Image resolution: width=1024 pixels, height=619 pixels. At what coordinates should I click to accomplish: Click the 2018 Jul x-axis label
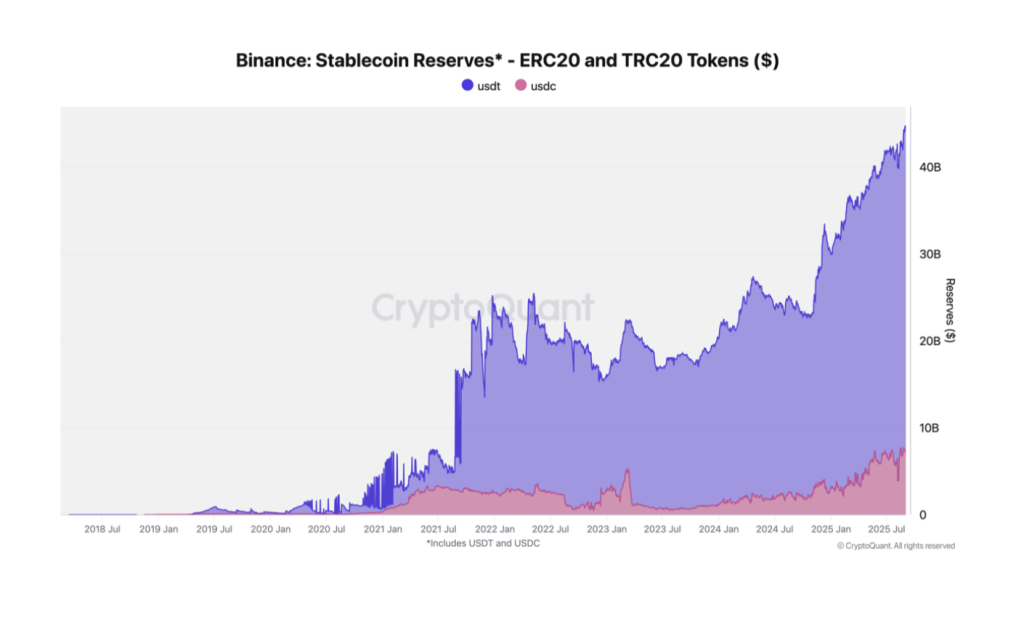(x=103, y=529)
